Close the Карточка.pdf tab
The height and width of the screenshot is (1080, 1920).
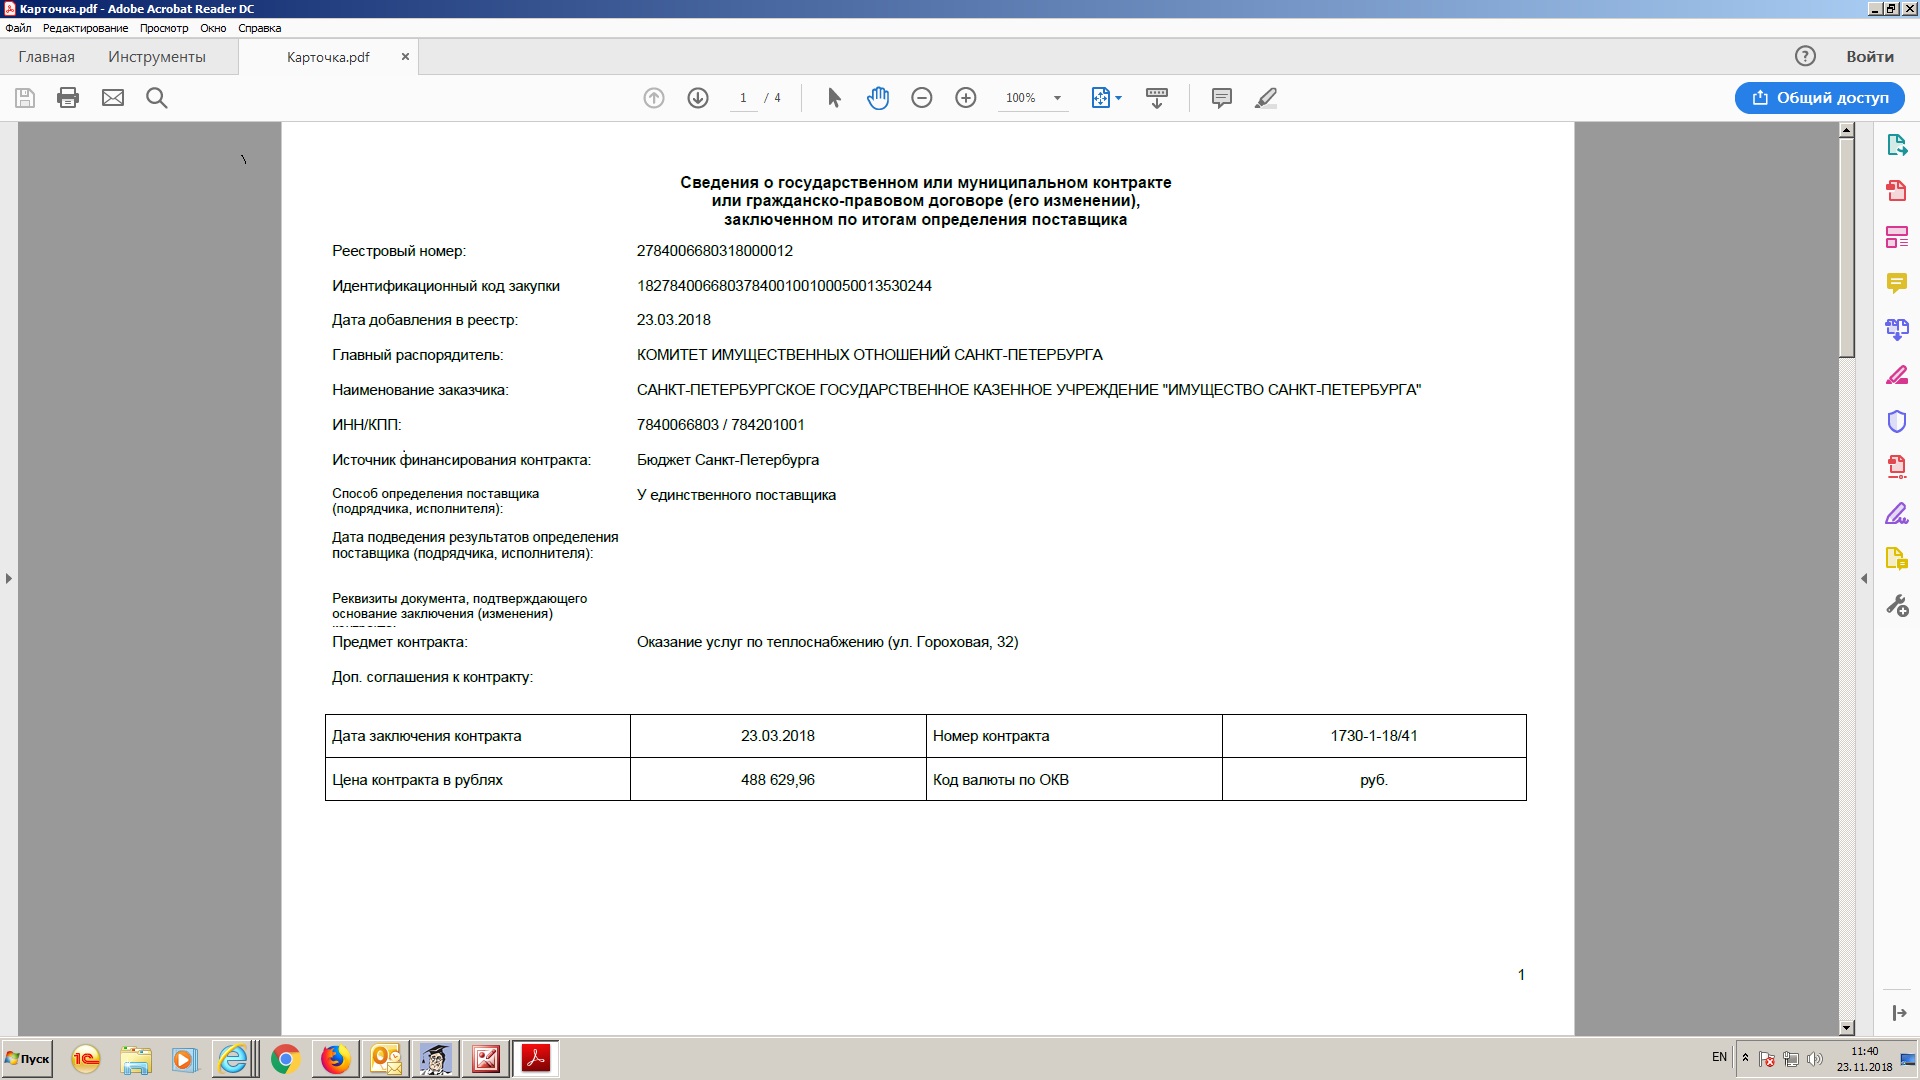[405, 57]
